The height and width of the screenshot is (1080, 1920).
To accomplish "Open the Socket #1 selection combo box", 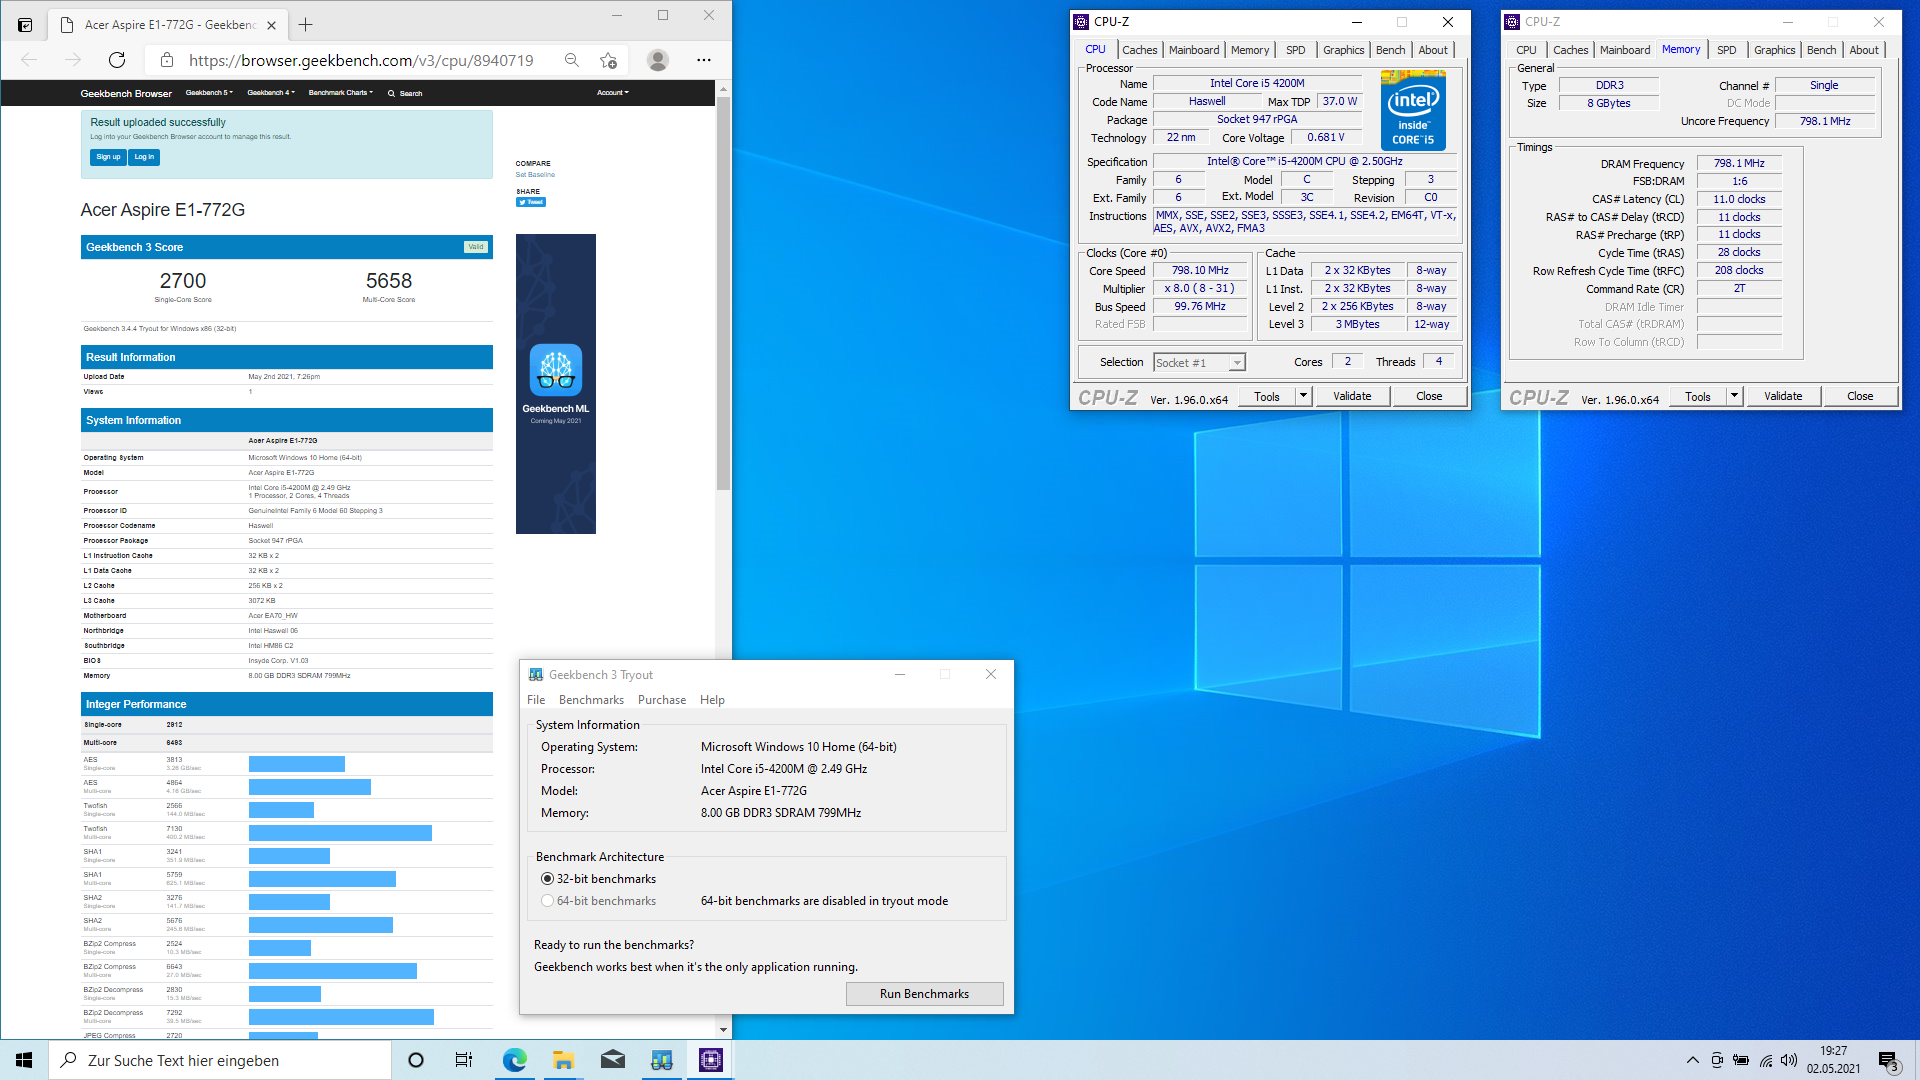I will point(1199,363).
